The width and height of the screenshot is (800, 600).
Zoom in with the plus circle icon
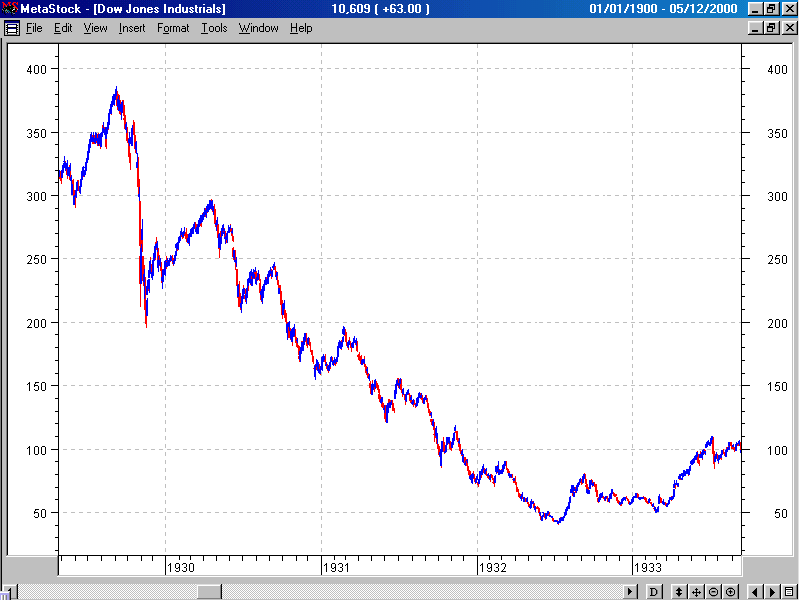(x=731, y=592)
